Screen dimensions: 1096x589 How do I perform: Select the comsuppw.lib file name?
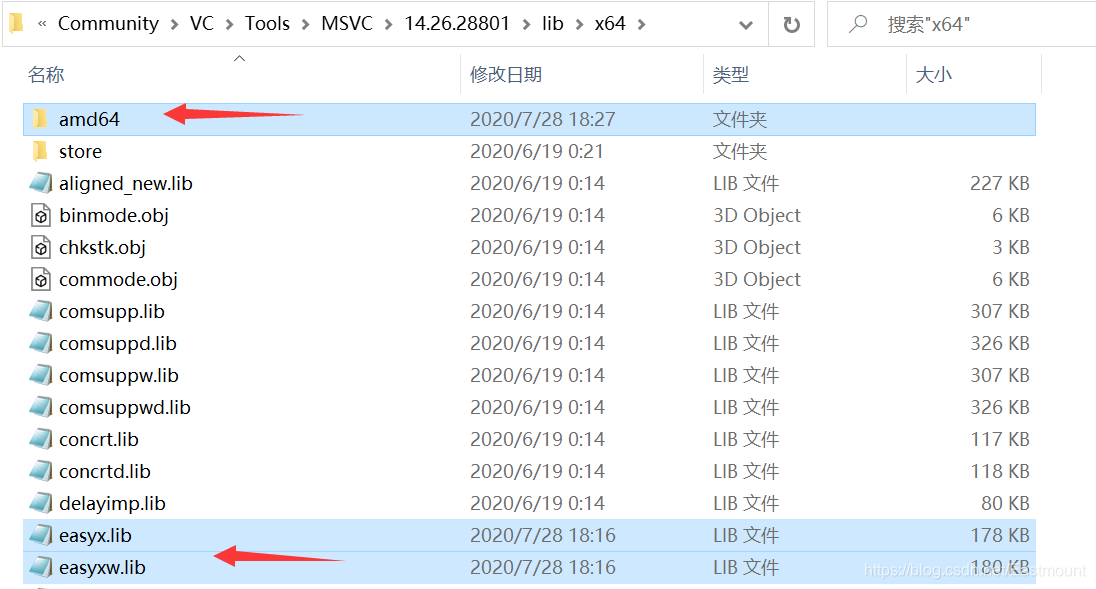119,376
